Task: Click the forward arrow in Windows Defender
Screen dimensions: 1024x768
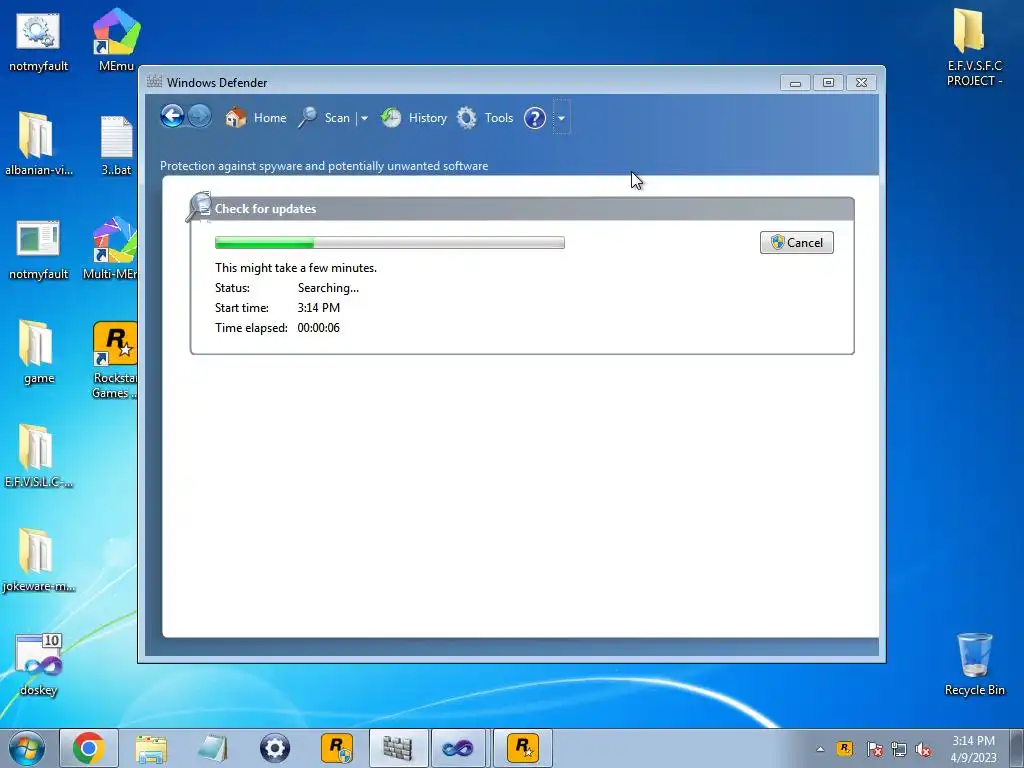Action: (x=200, y=117)
